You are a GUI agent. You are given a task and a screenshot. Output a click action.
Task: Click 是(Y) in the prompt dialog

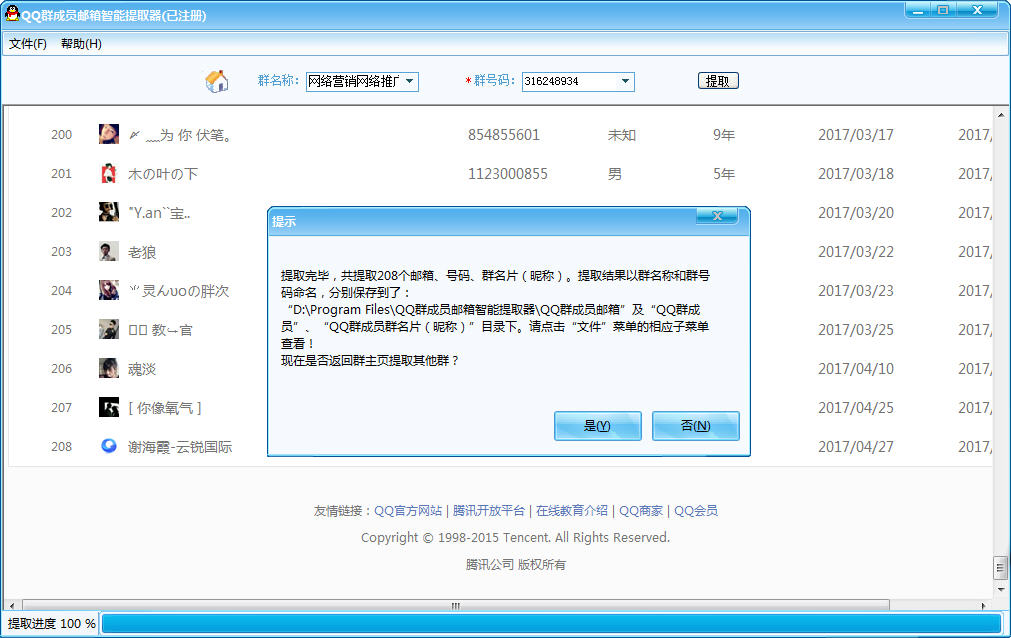point(597,426)
